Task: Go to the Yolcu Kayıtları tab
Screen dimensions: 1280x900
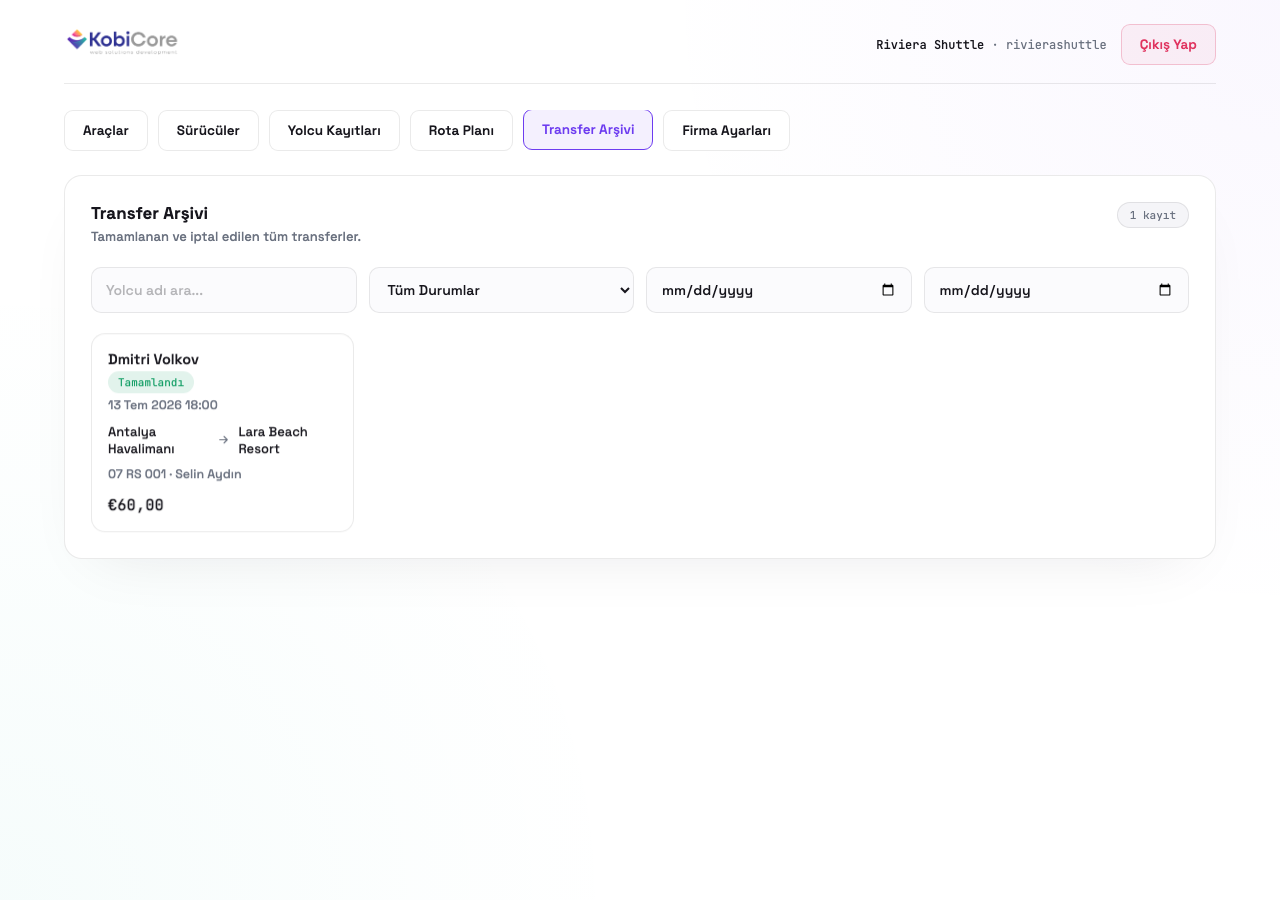Action: click(x=334, y=130)
